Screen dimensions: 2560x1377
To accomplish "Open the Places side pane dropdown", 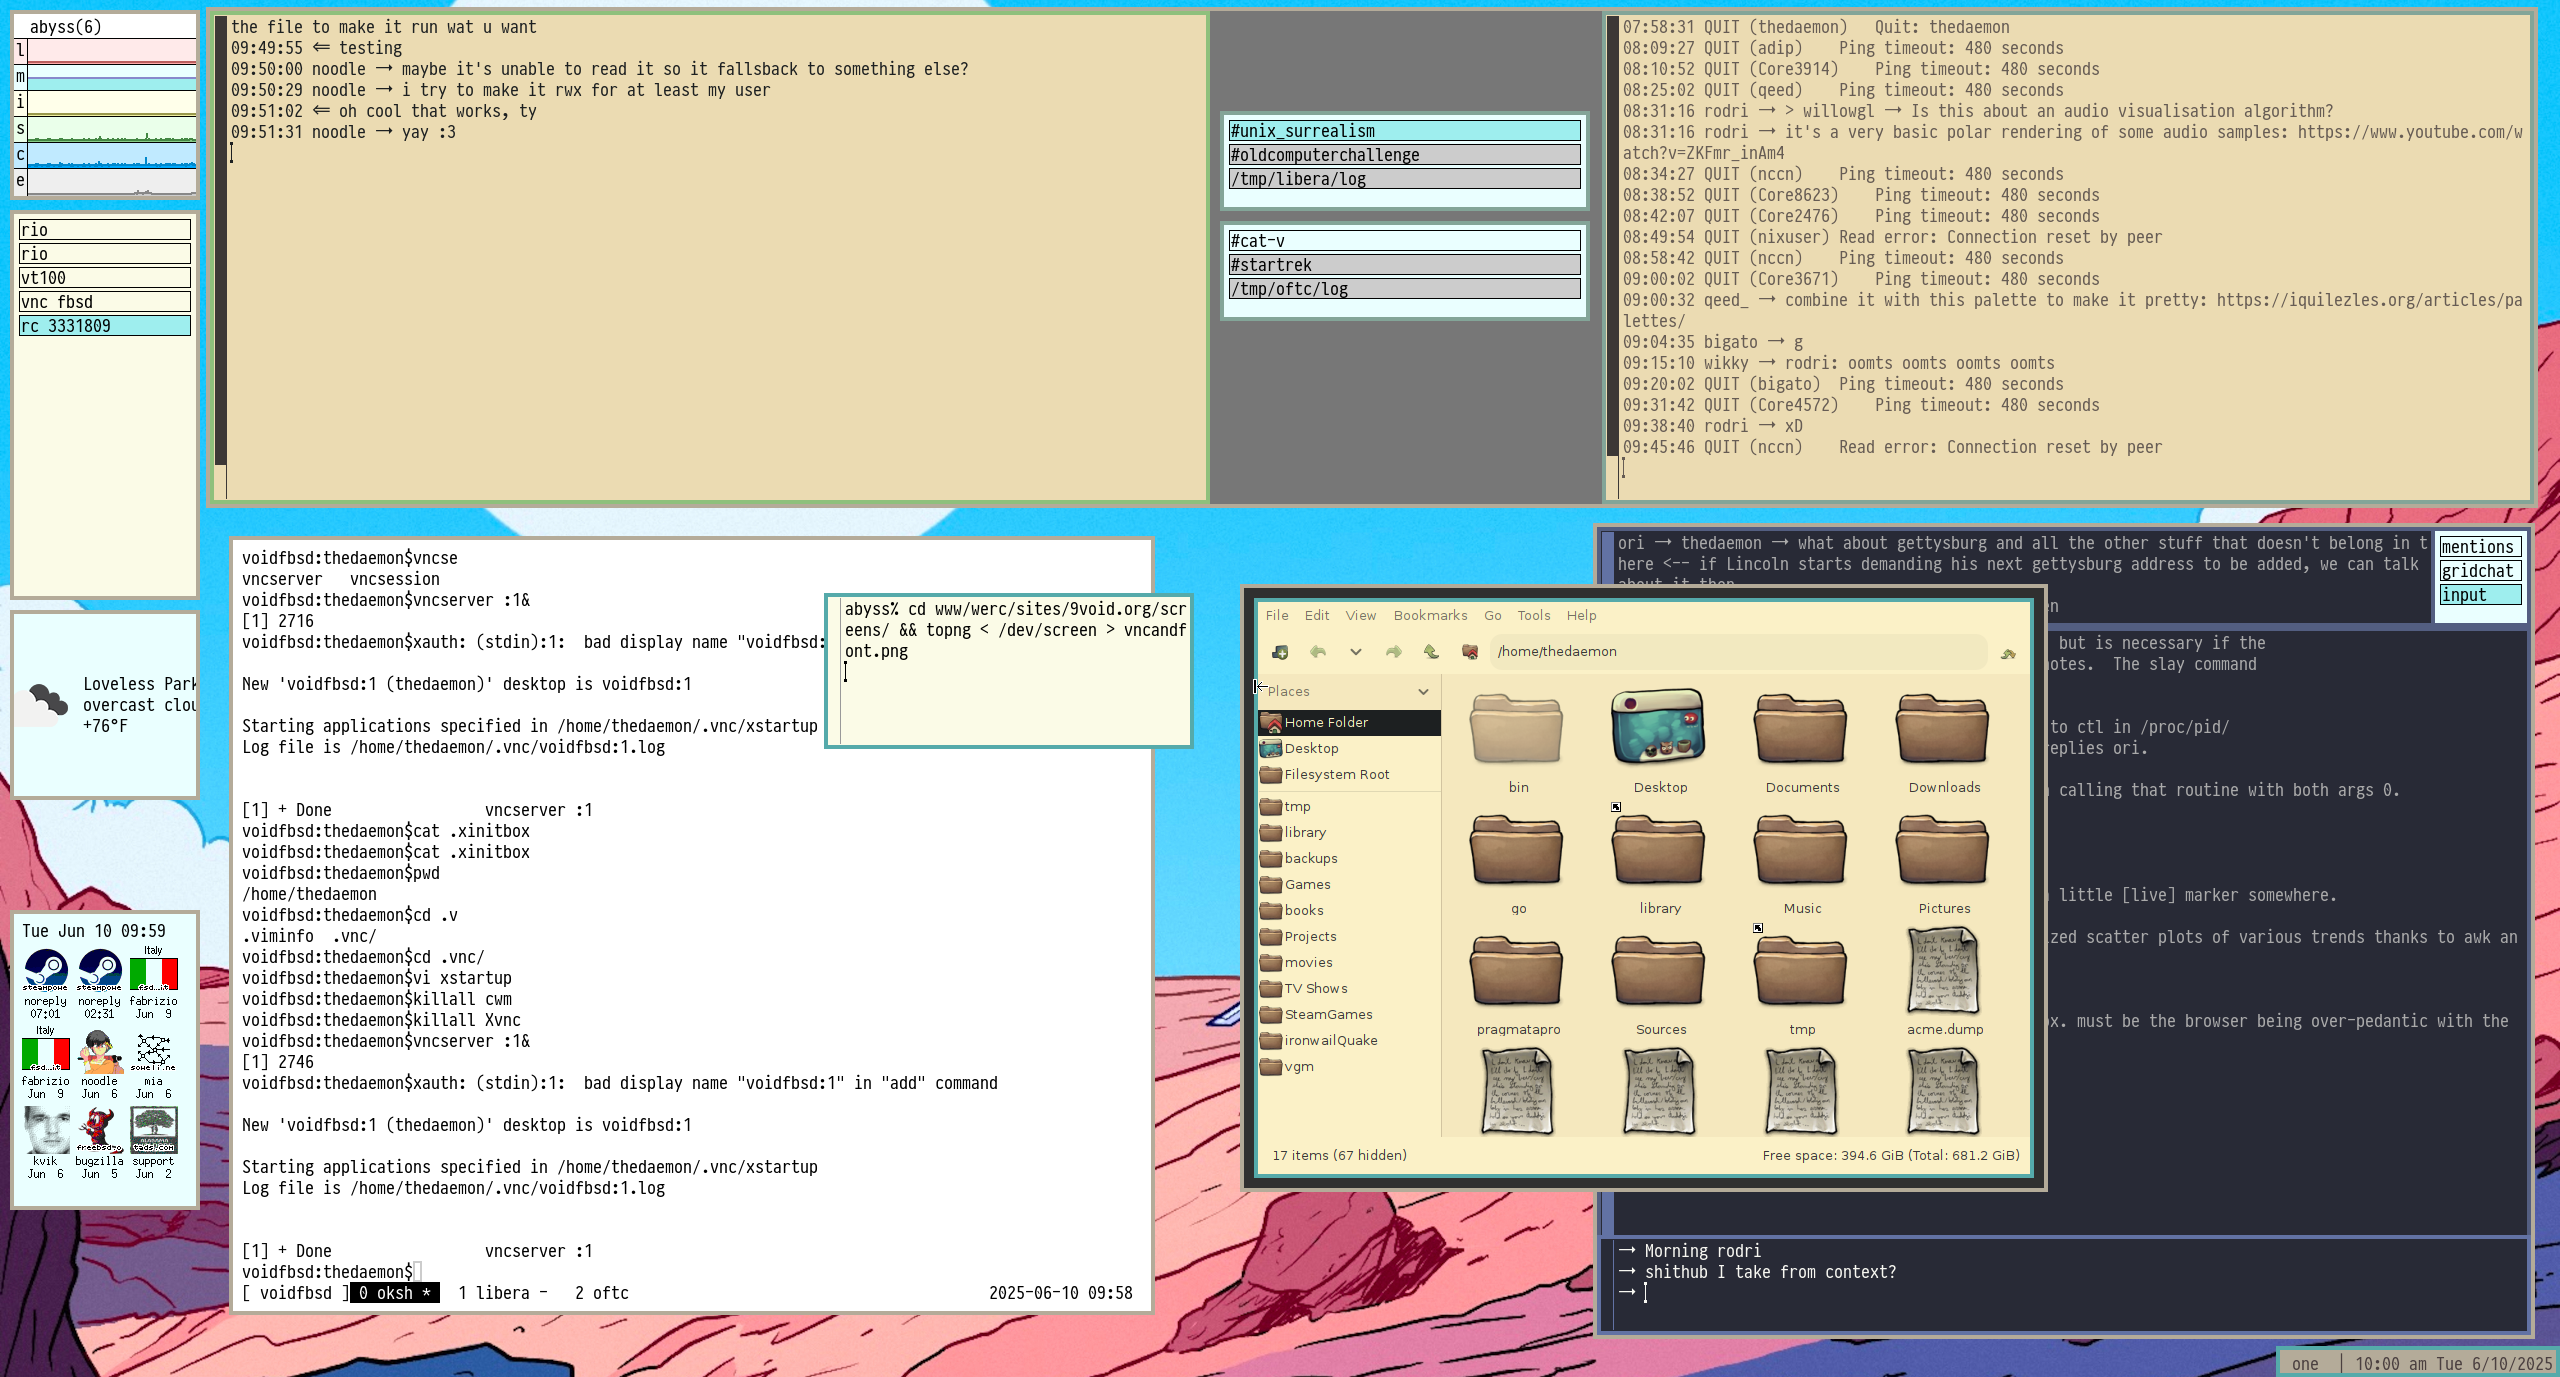I will pos(1423,691).
